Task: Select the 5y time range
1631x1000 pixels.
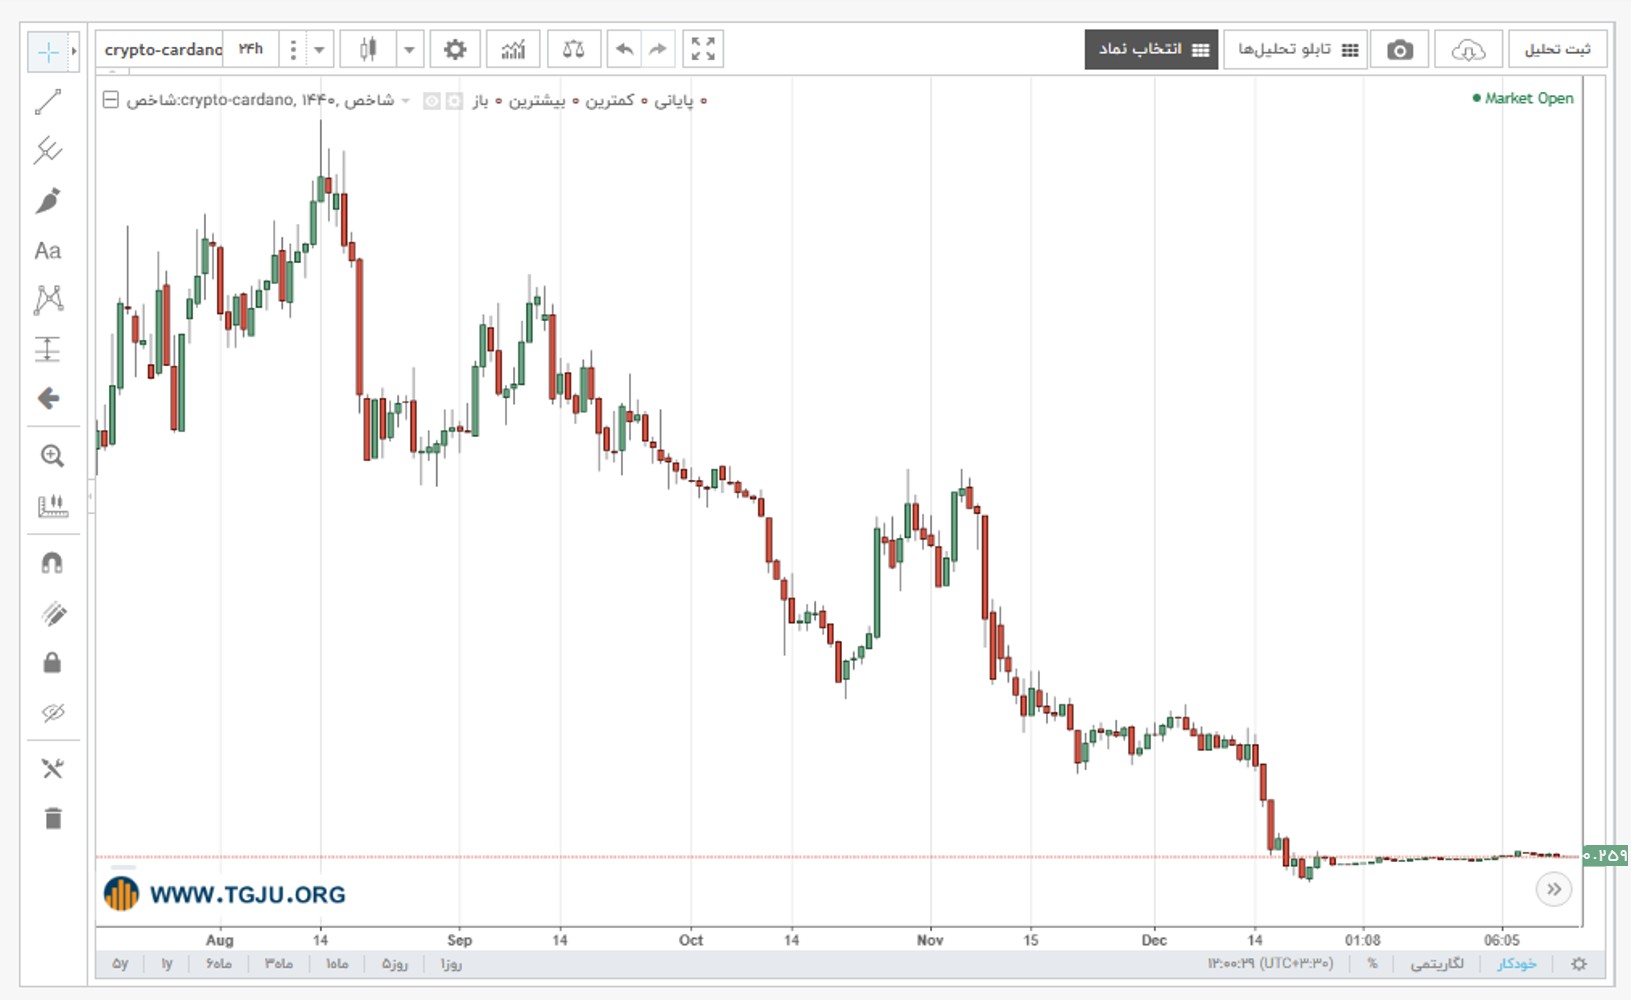Action: [120, 964]
